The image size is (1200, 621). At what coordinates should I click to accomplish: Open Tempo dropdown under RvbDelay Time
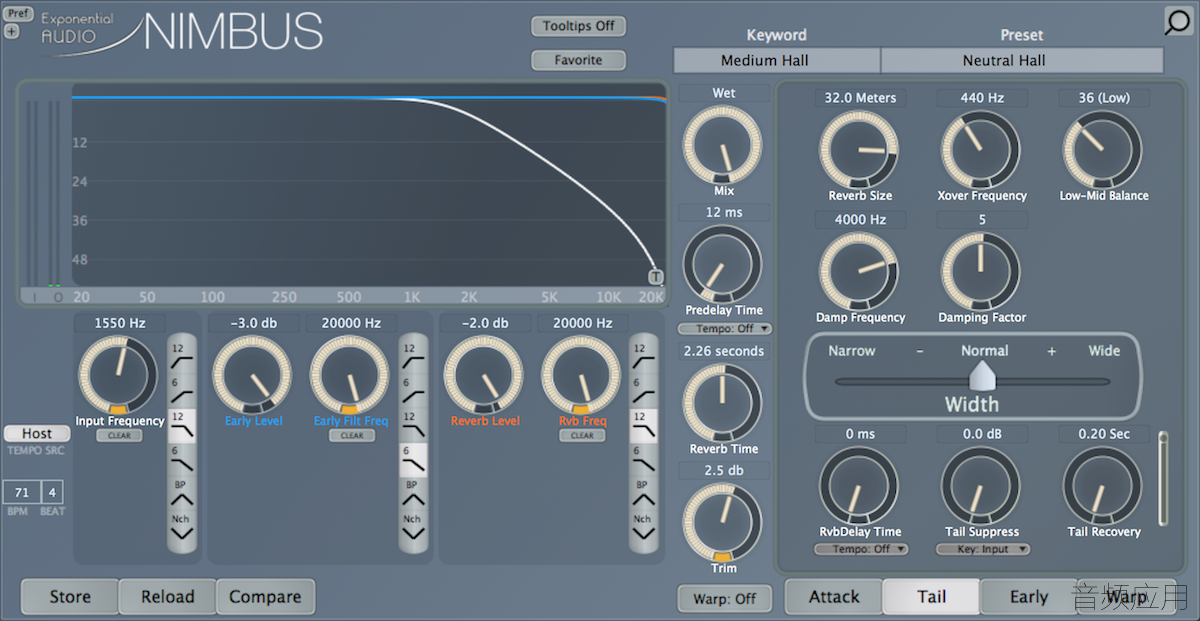[861, 549]
